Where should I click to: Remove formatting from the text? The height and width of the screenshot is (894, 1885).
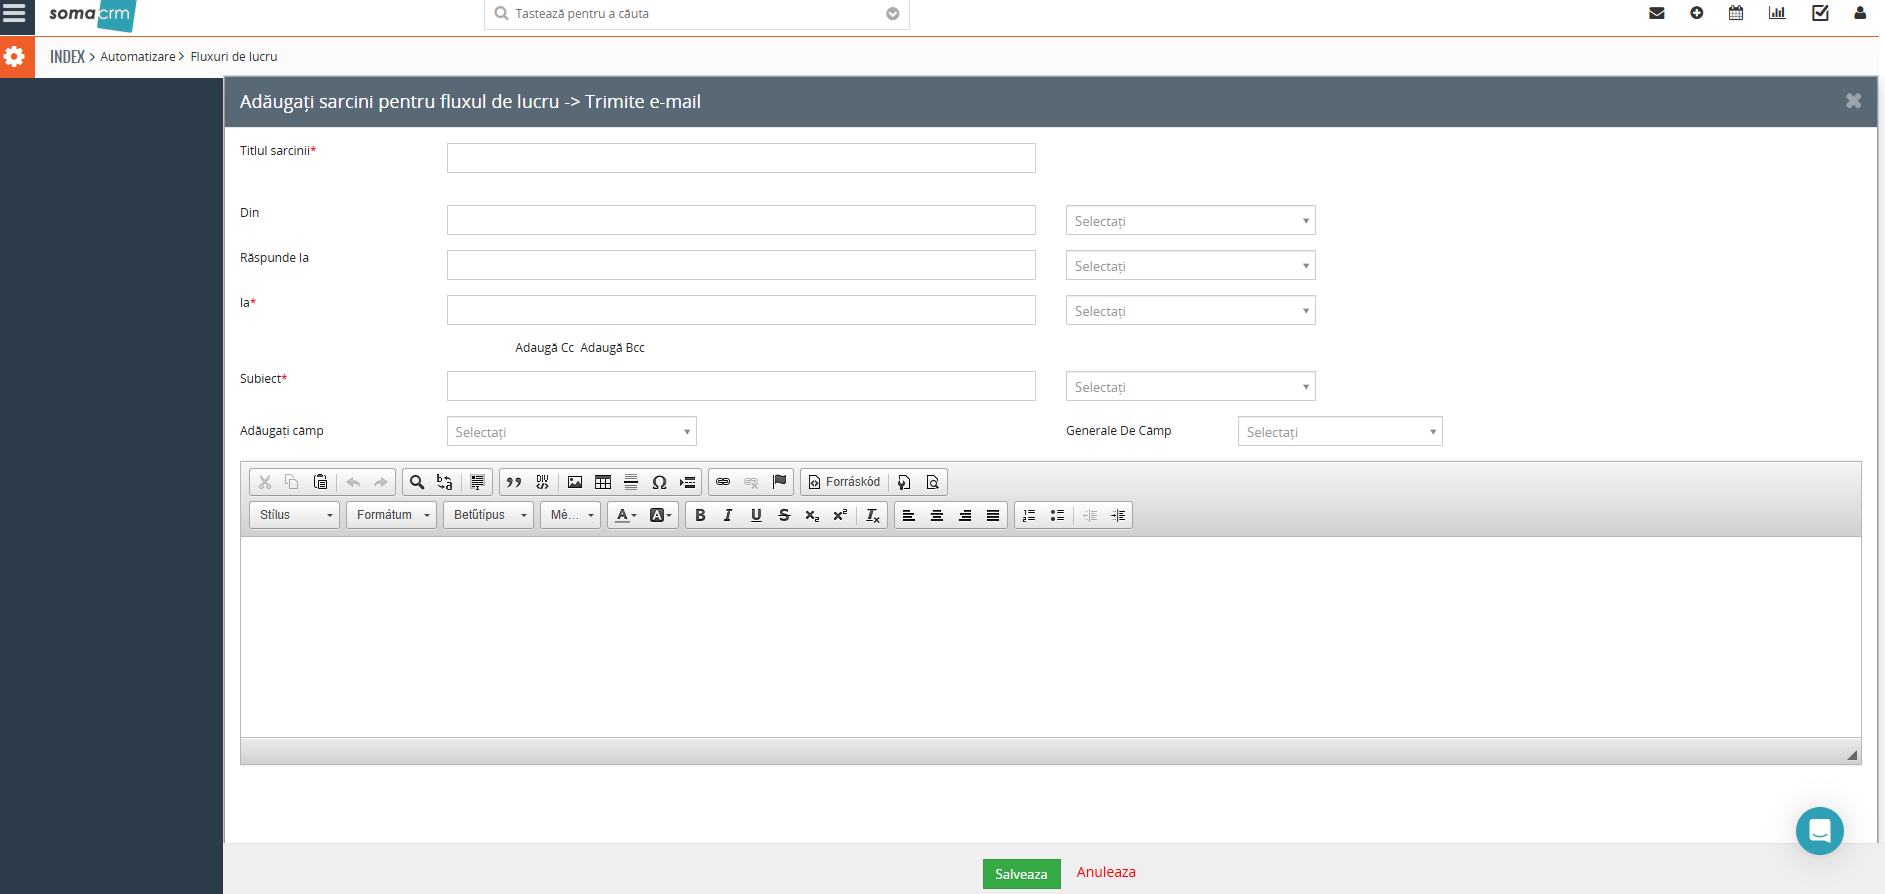pos(873,515)
